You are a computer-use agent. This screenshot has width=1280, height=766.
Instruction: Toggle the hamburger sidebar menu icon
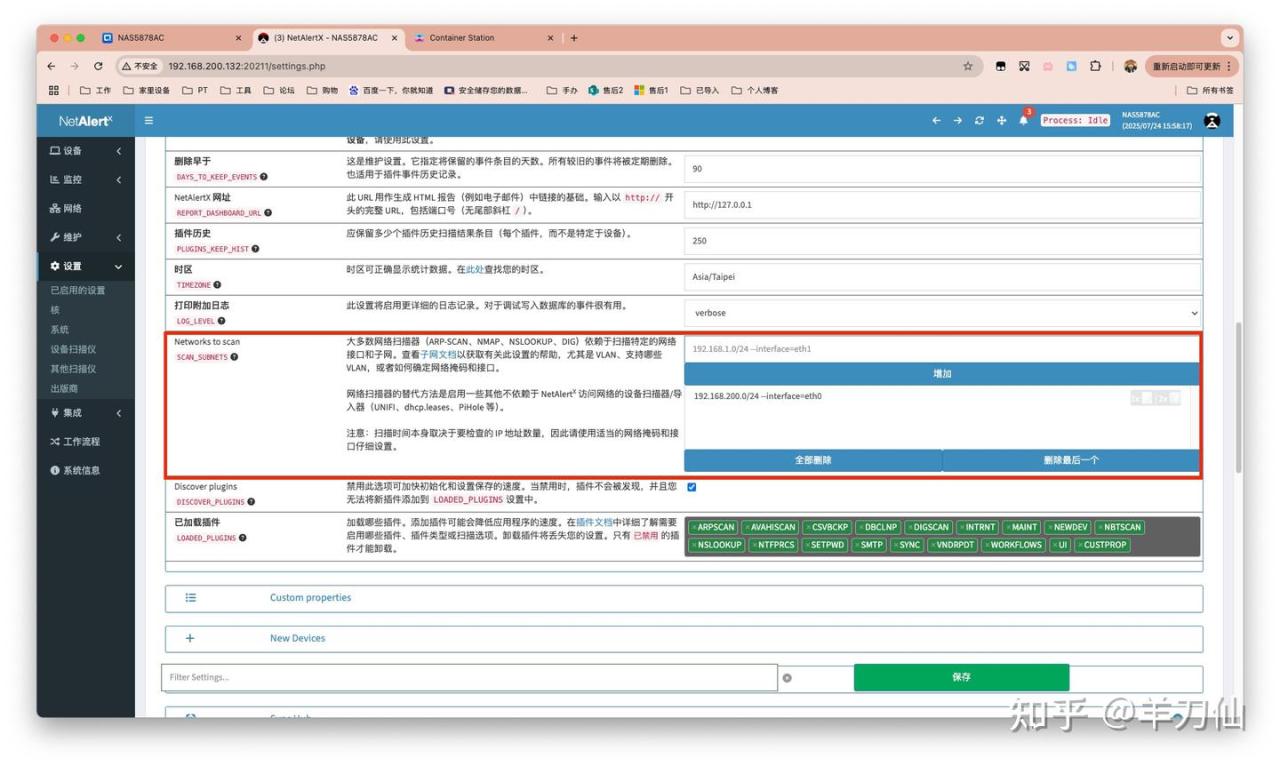(149, 121)
